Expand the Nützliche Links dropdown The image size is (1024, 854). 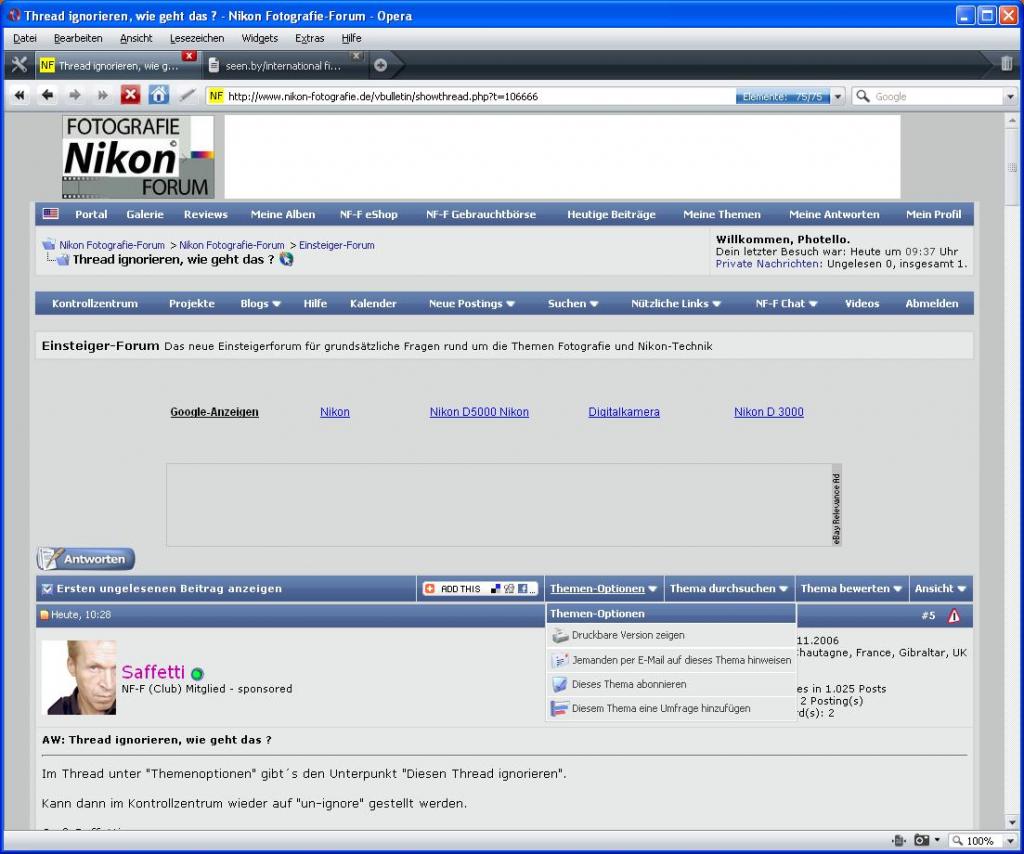click(676, 304)
